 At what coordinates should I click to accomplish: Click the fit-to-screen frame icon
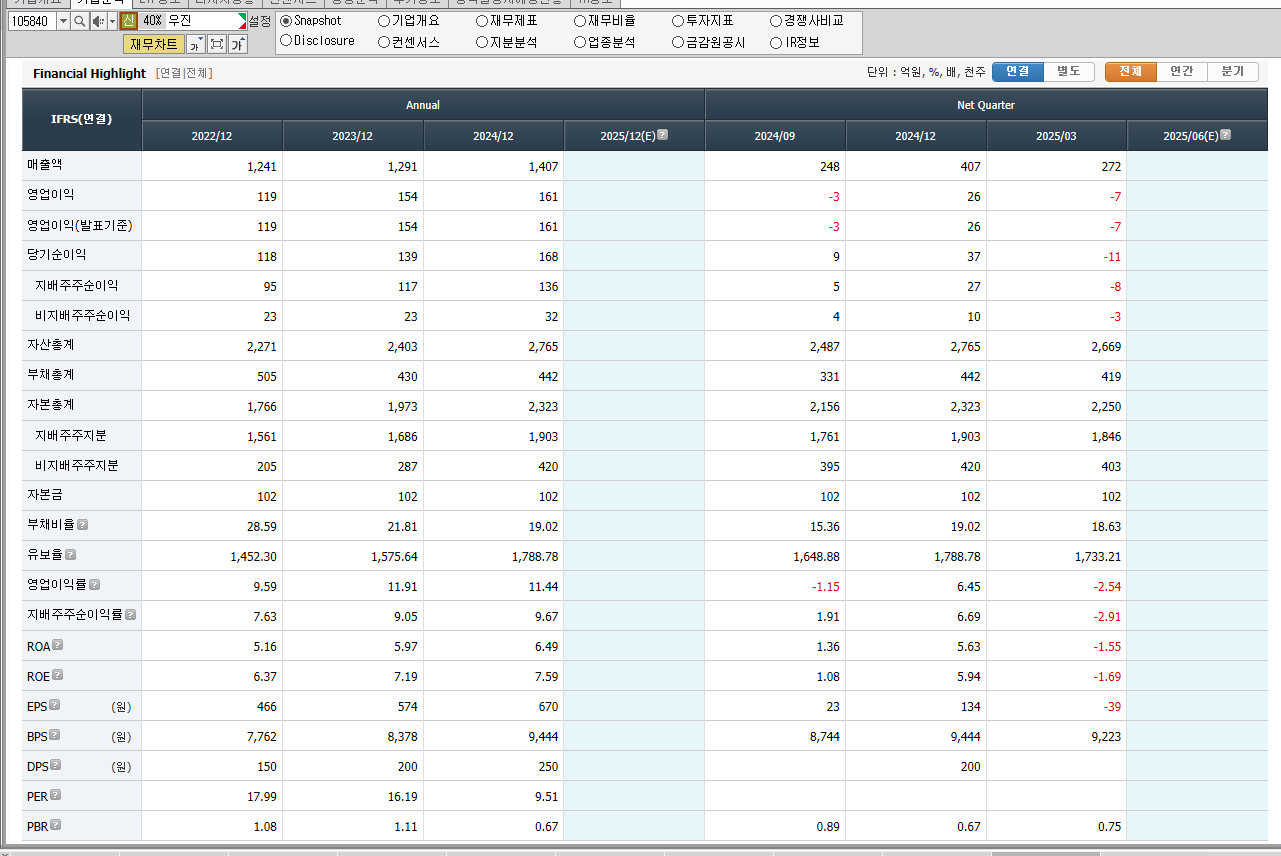tap(216, 44)
